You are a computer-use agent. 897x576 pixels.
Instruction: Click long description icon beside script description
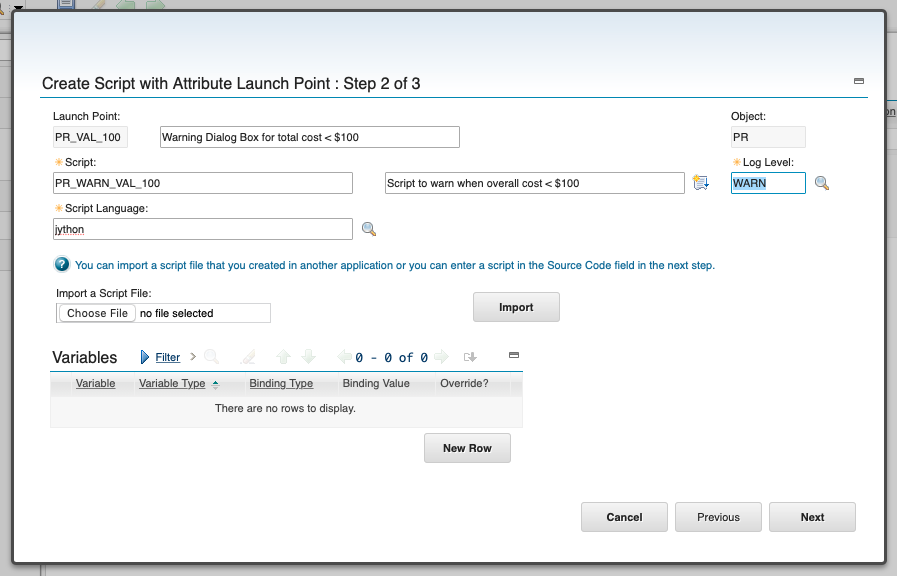[701, 182]
